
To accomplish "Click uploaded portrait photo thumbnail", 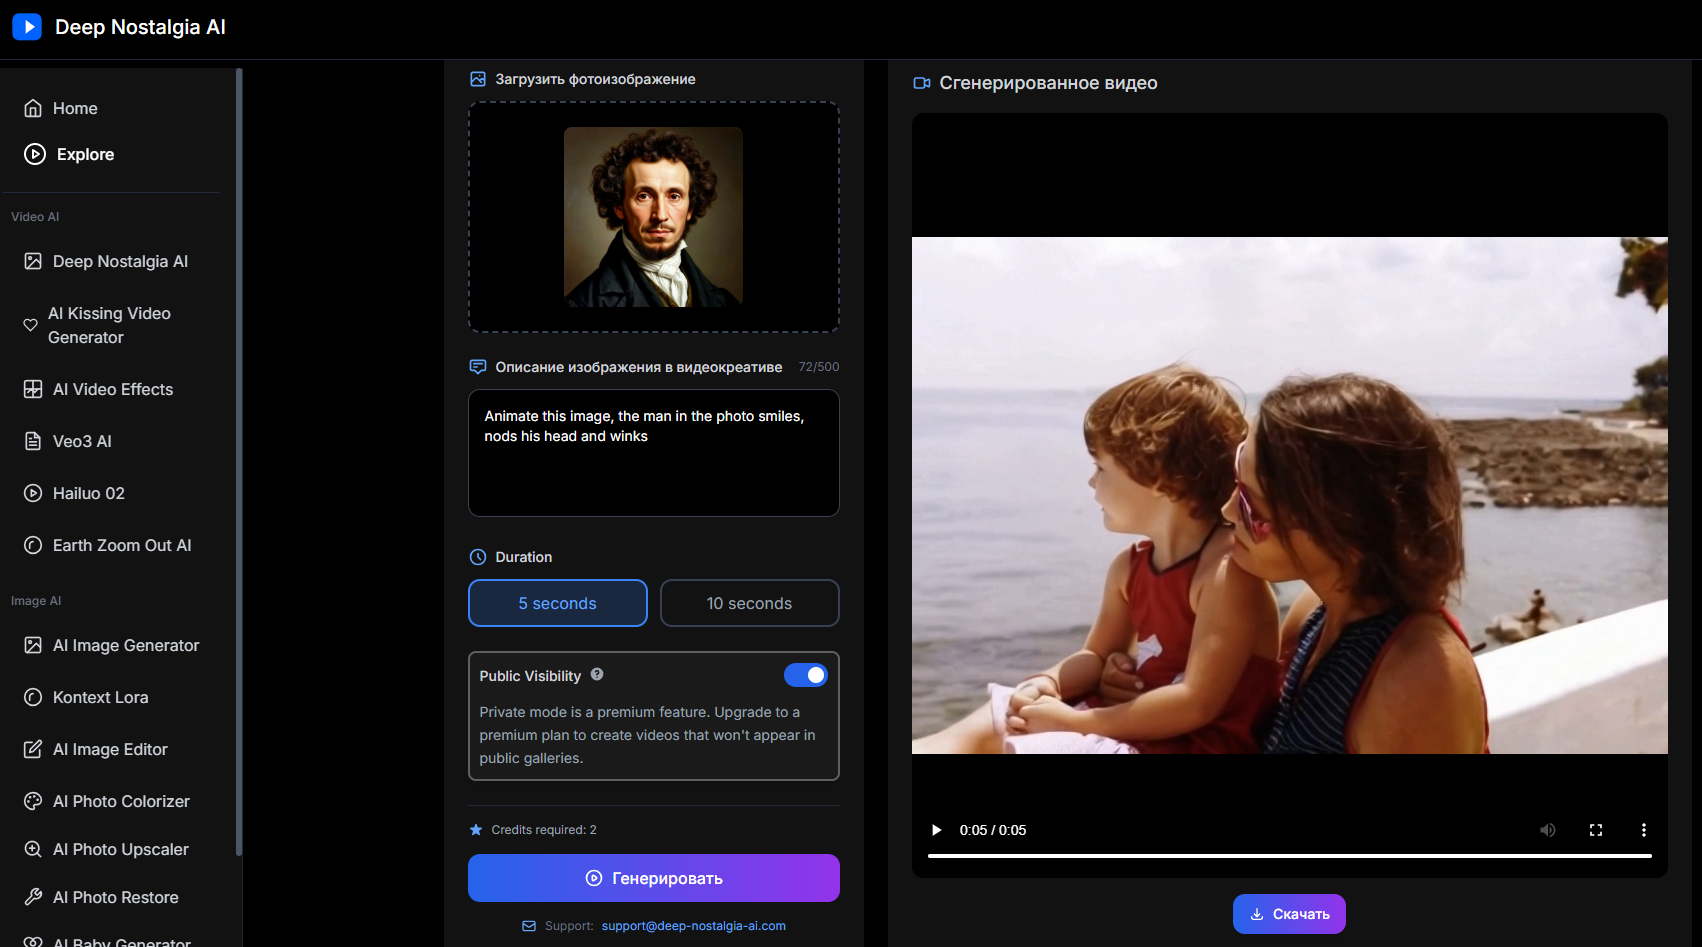I will click(653, 217).
